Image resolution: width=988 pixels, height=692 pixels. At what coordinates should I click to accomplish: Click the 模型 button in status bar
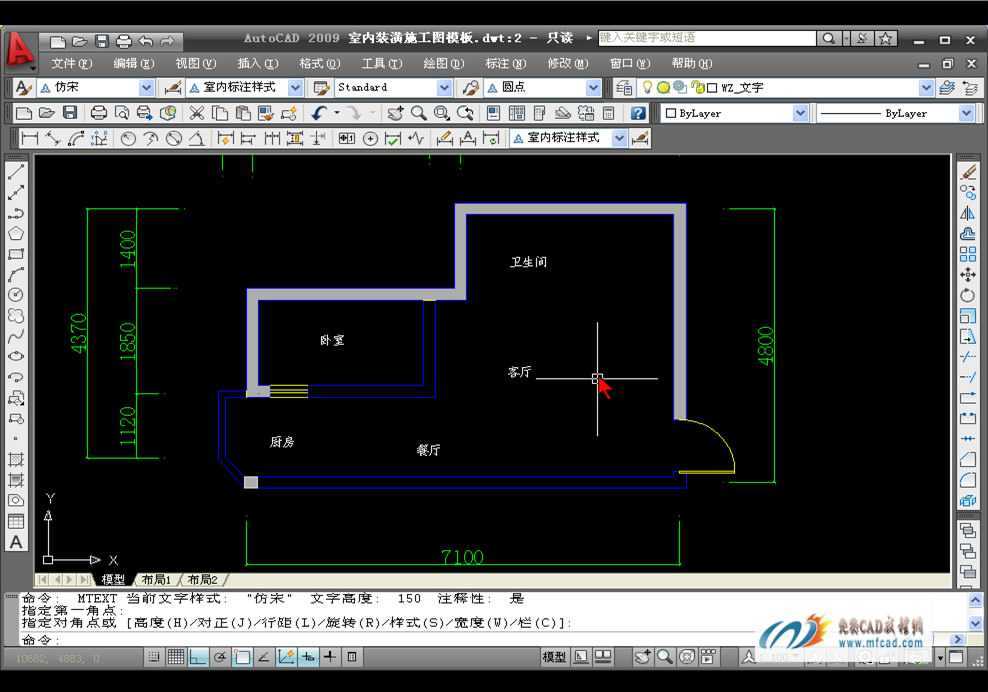click(x=554, y=657)
